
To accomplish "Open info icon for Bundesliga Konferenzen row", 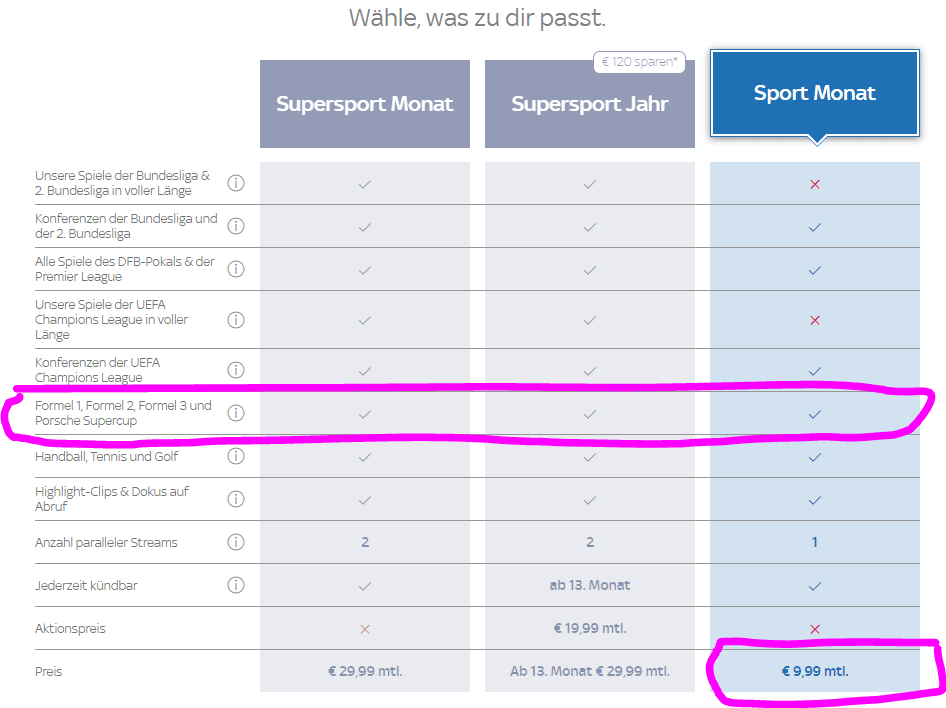I will (x=236, y=226).
